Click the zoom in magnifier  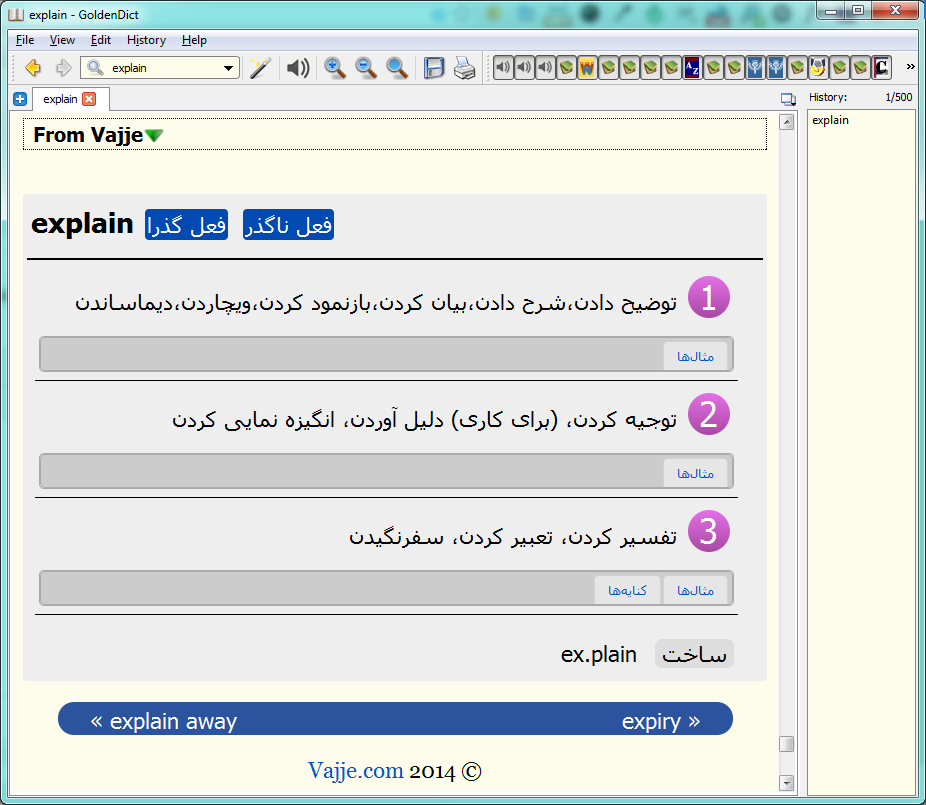tap(335, 68)
